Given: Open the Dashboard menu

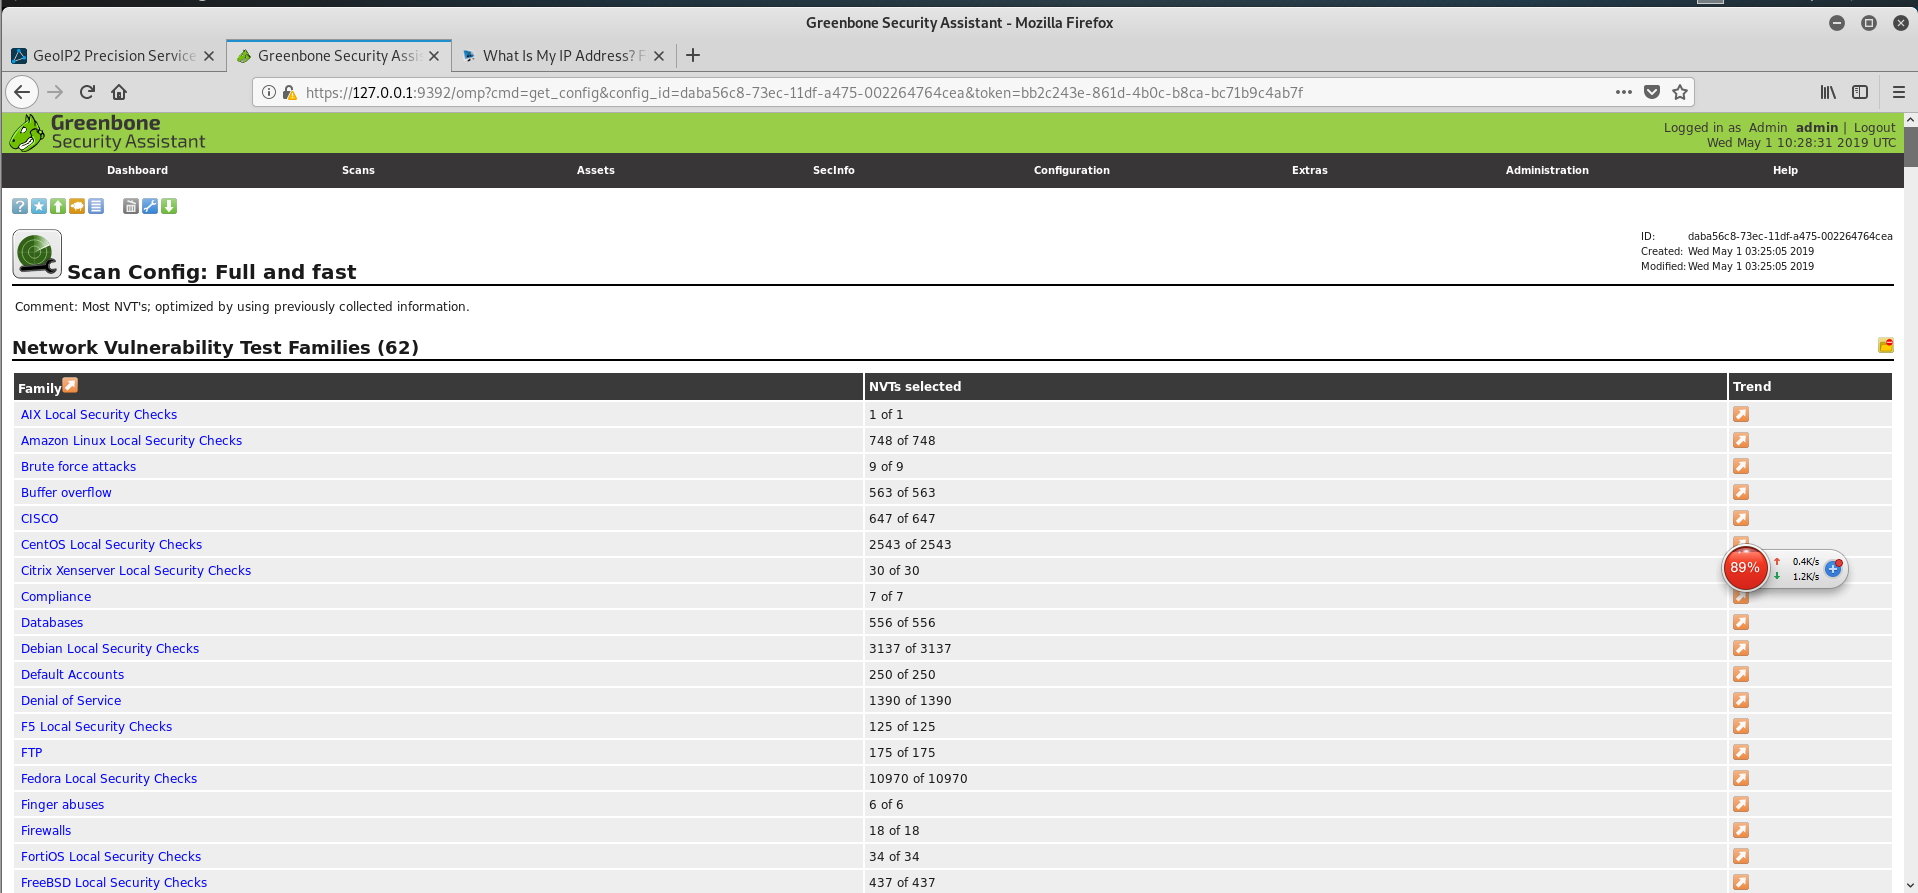Looking at the screenshot, I should (138, 170).
